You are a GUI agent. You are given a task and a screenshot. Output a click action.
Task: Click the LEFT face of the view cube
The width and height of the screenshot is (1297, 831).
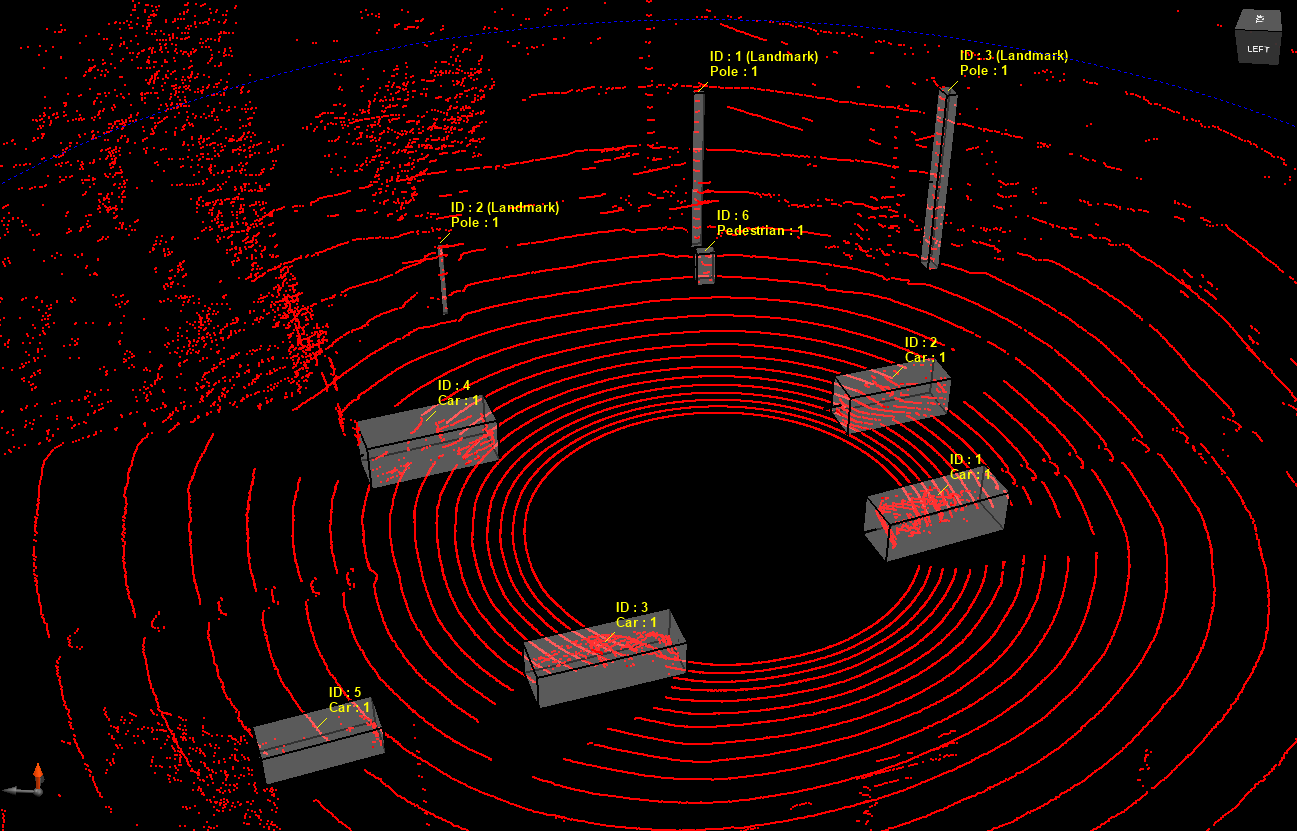click(x=1257, y=47)
